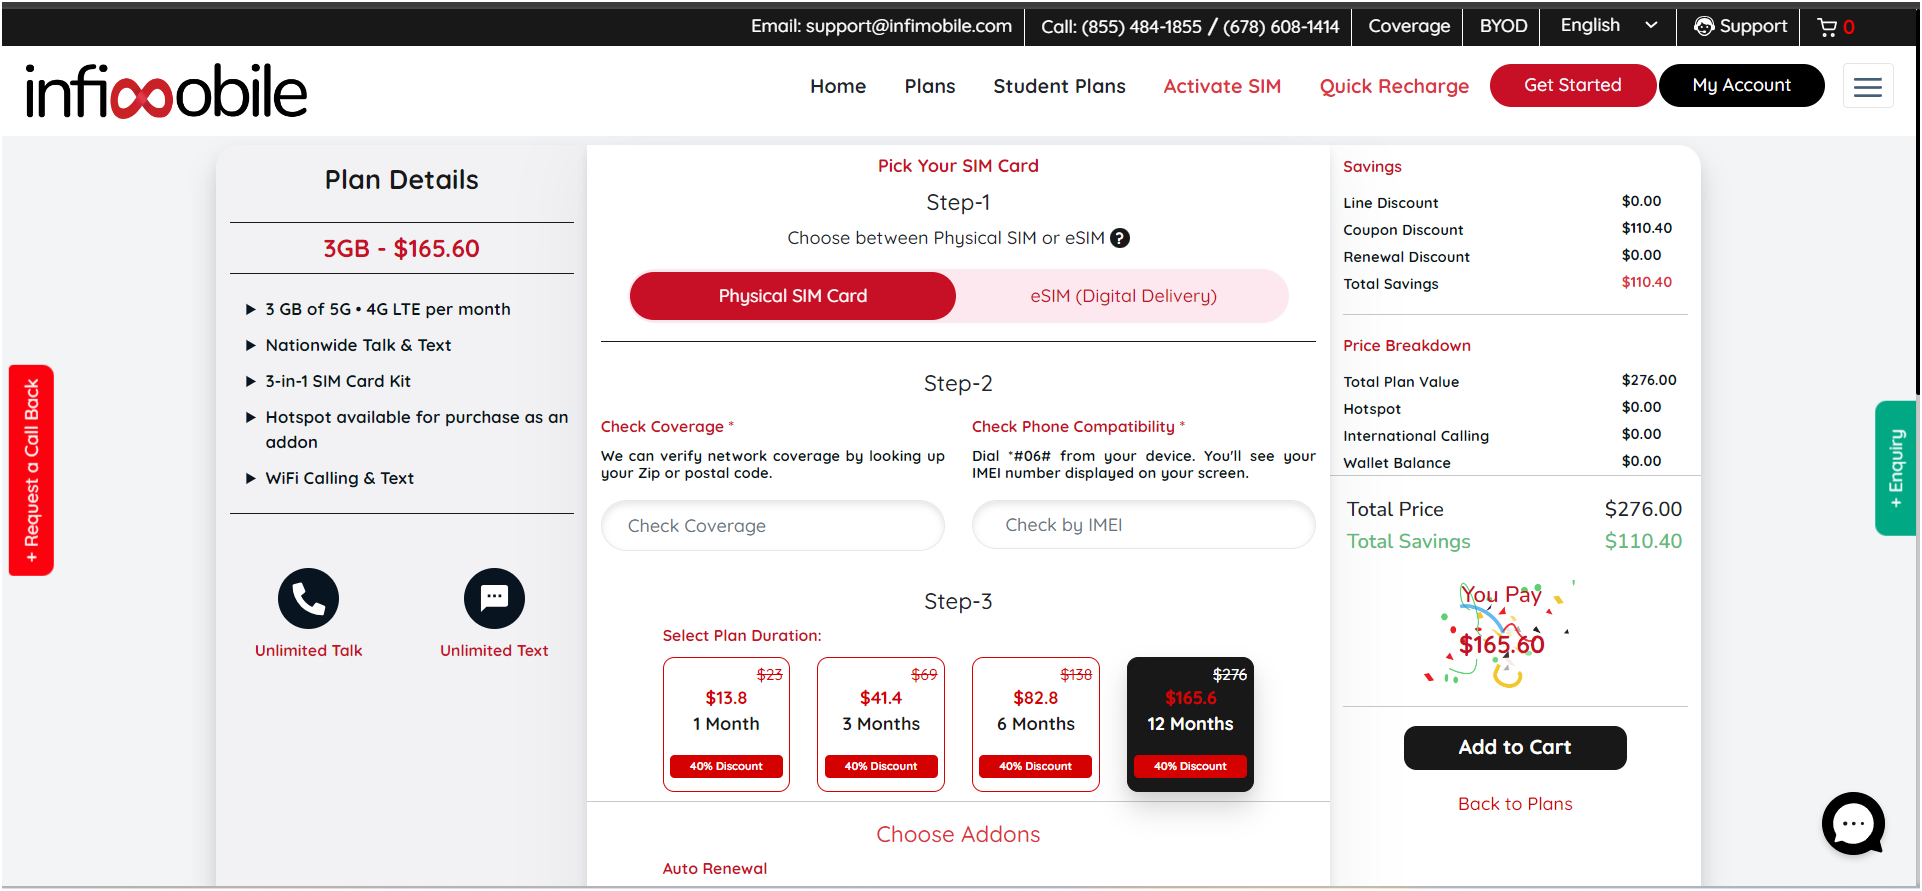
Task: Click the support email address link
Action: click(908, 26)
